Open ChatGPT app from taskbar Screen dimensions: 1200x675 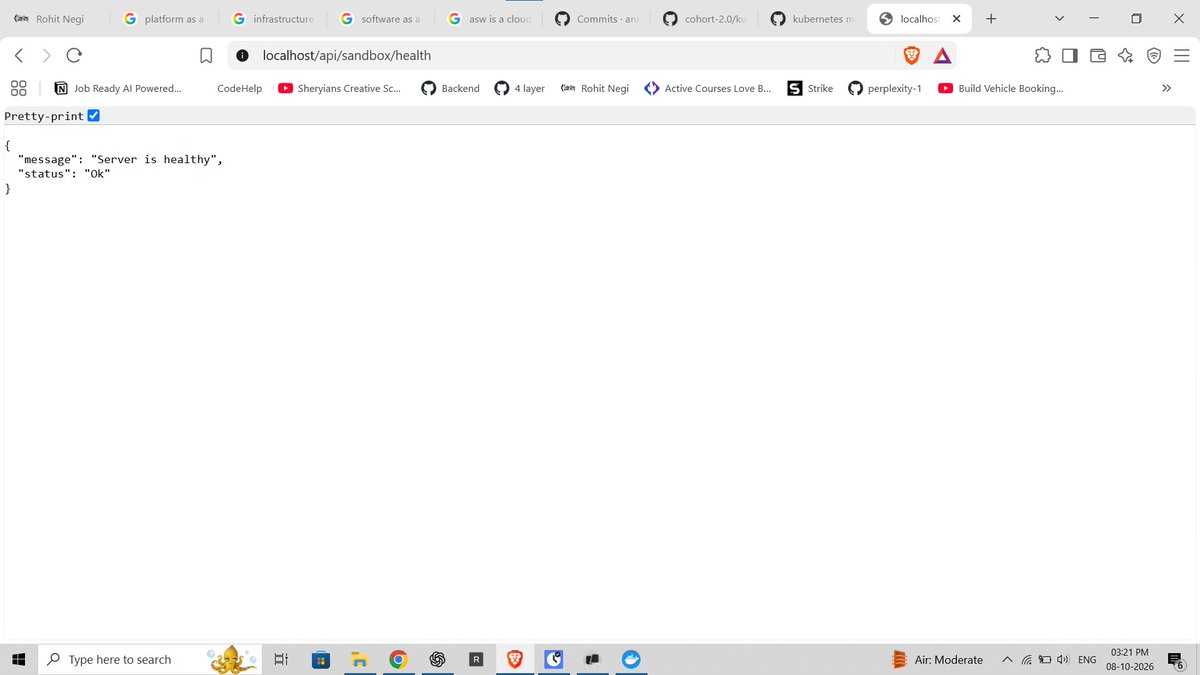click(437, 659)
